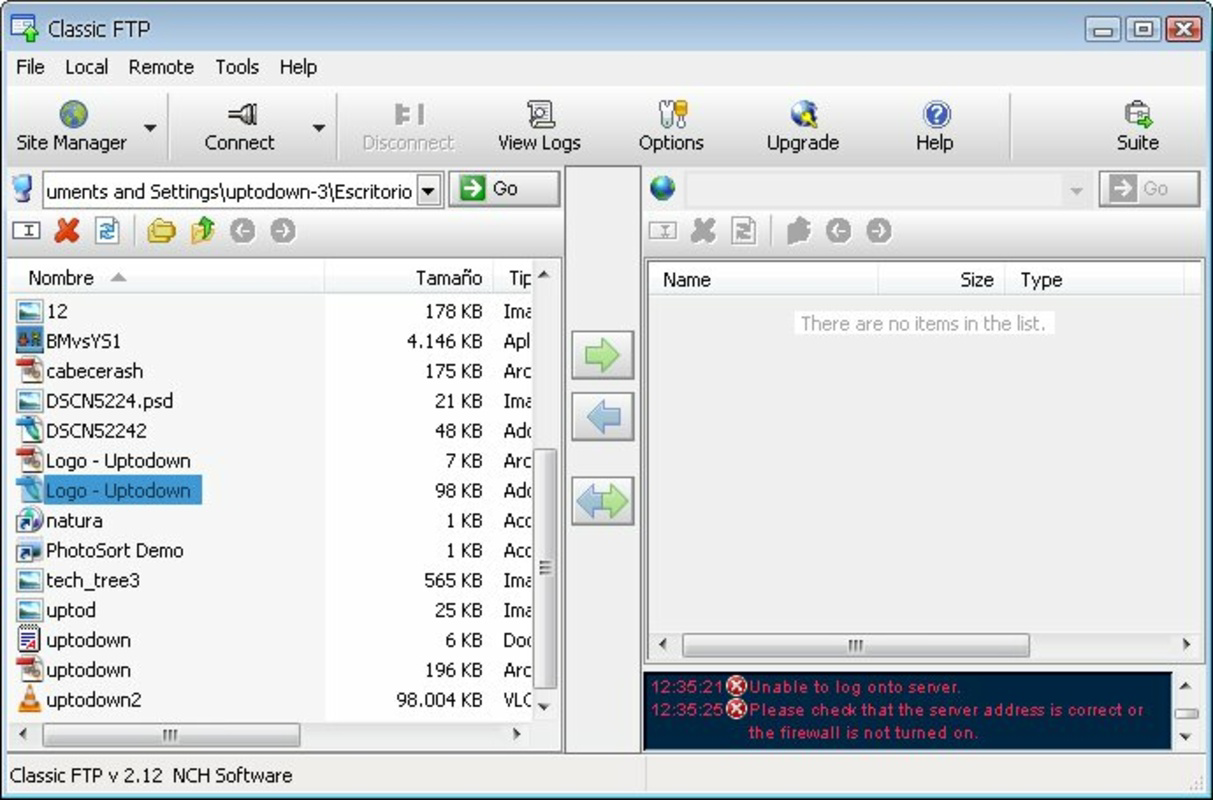Open the Tools menu
Viewport: 1213px width, 800px height.
237,67
